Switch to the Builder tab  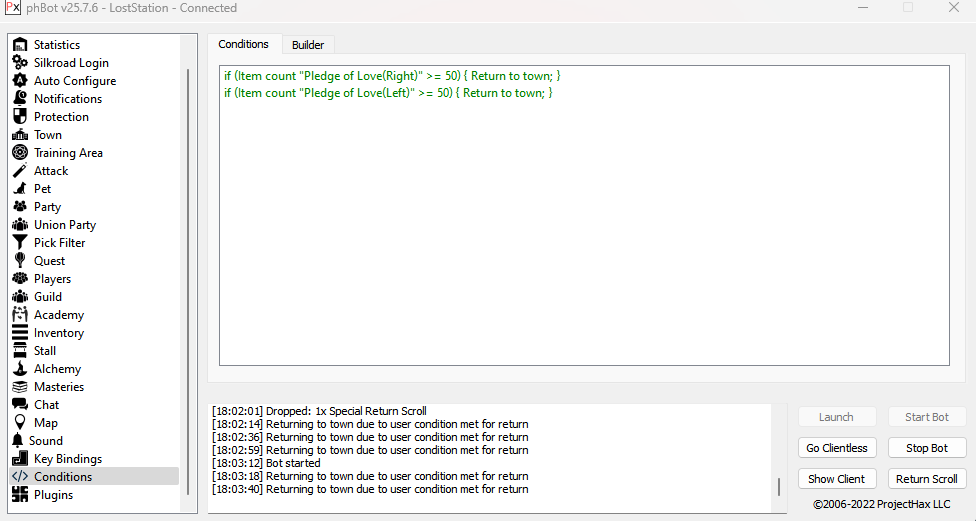pyautogui.click(x=307, y=45)
